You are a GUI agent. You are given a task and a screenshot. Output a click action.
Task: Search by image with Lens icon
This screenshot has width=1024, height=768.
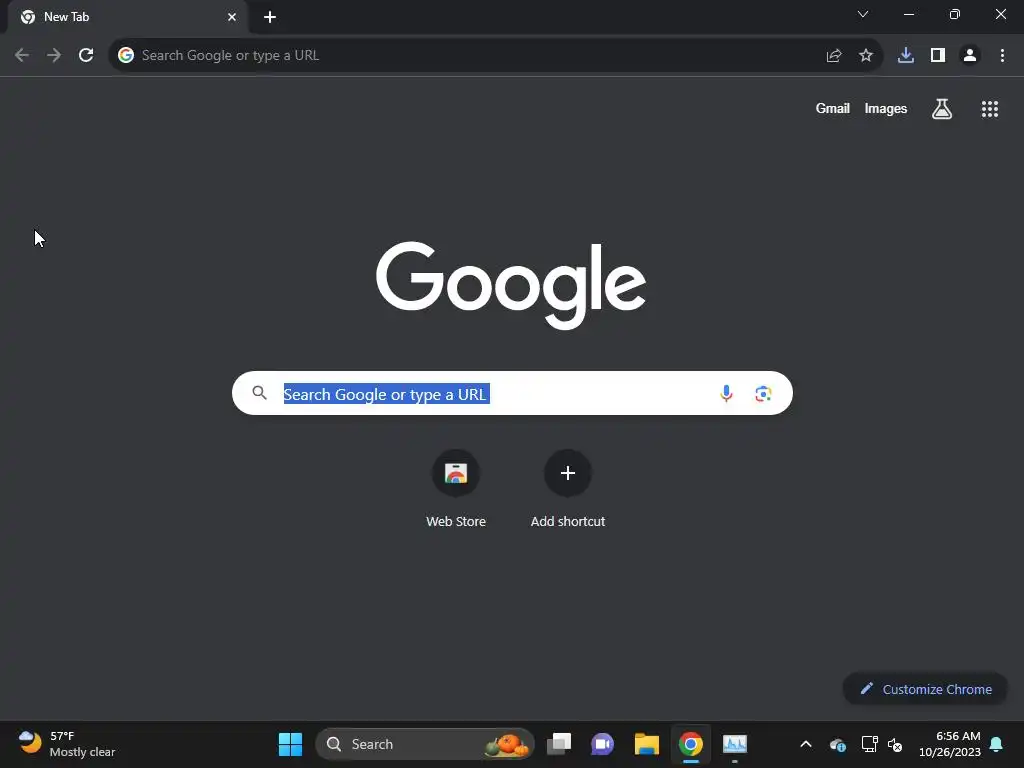point(763,394)
